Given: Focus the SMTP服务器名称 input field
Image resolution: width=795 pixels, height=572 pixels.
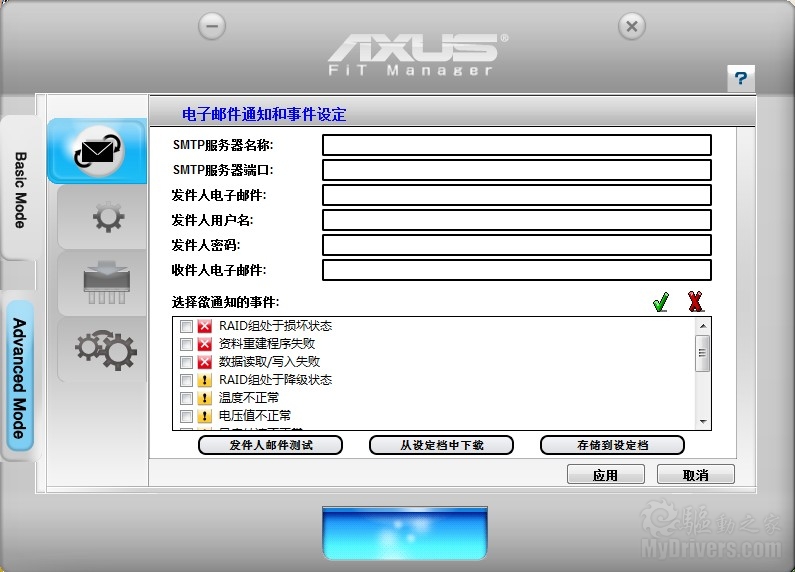Looking at the screenshot, I should (516, 146).
